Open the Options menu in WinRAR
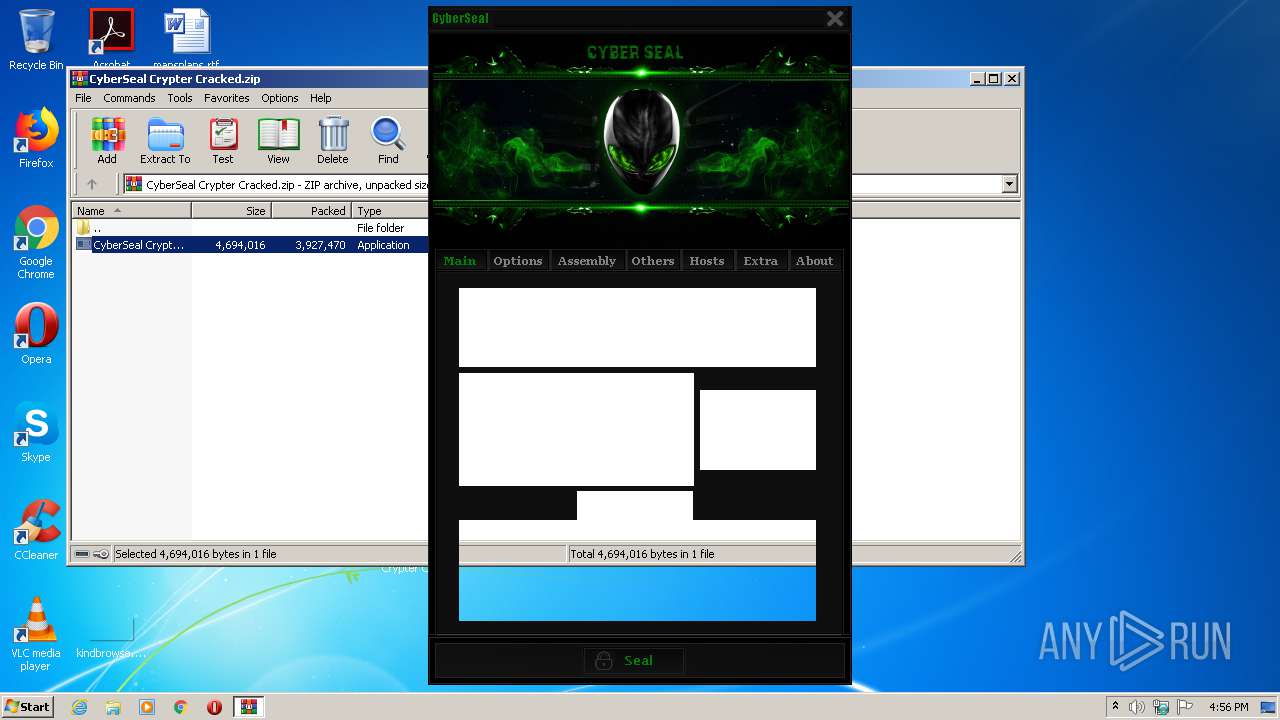1280x720 pixels. pyautogui.click(x=280, y=98)
